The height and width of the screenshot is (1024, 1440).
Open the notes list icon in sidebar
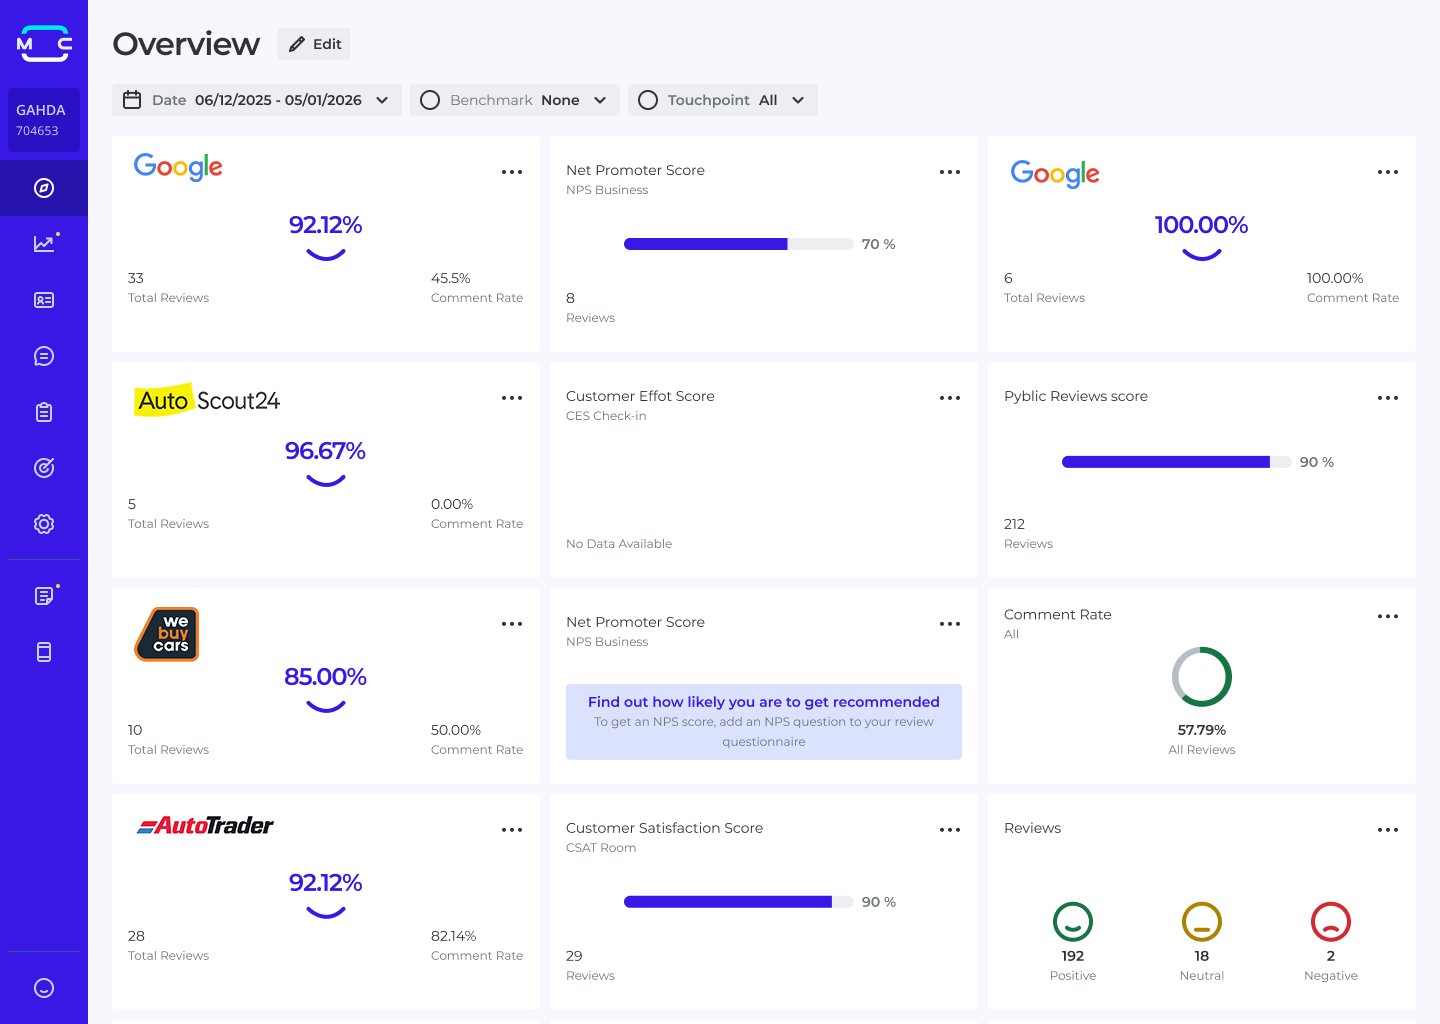[x=44, y=596]
